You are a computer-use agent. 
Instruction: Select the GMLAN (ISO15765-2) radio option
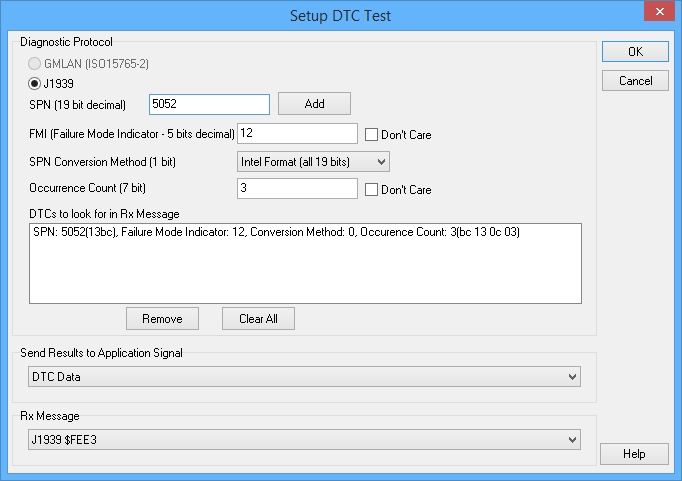[x=36, y=64]
